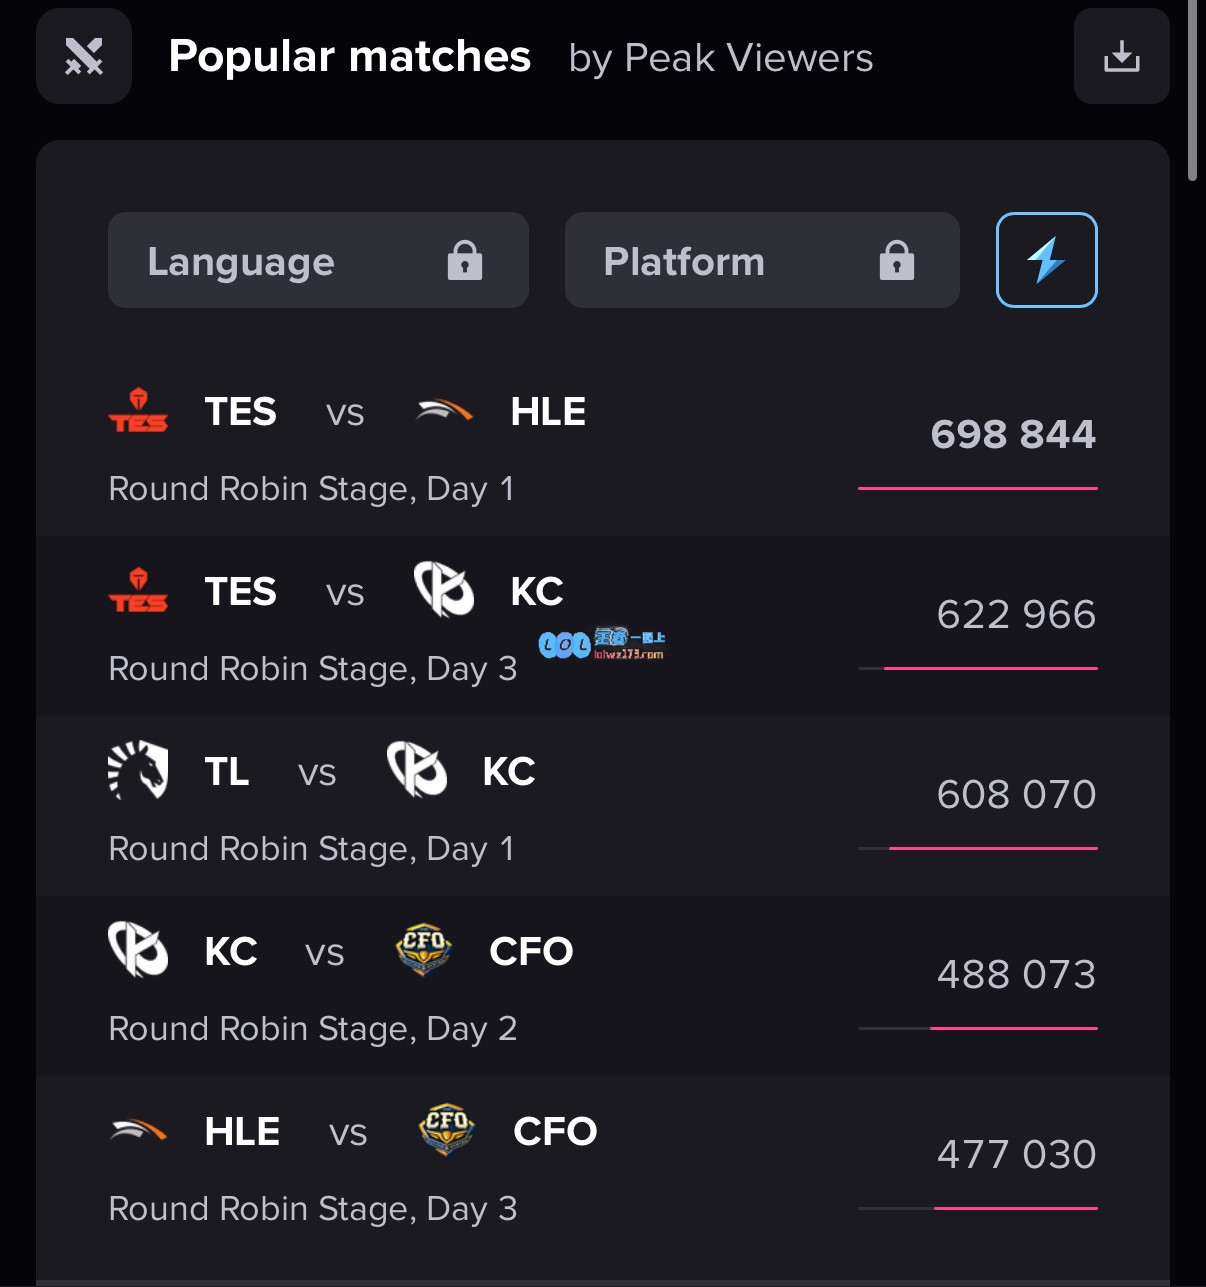
Task: Open the TL vs KC match row
Action: (x=603, y=806)
